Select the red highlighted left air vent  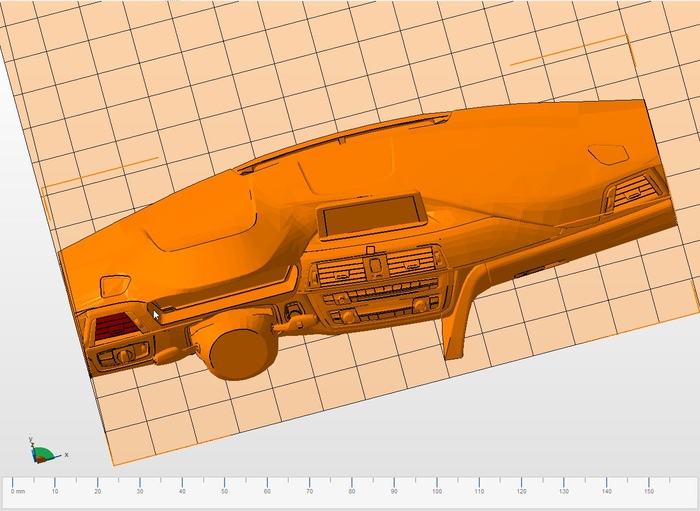coord(116,324)
